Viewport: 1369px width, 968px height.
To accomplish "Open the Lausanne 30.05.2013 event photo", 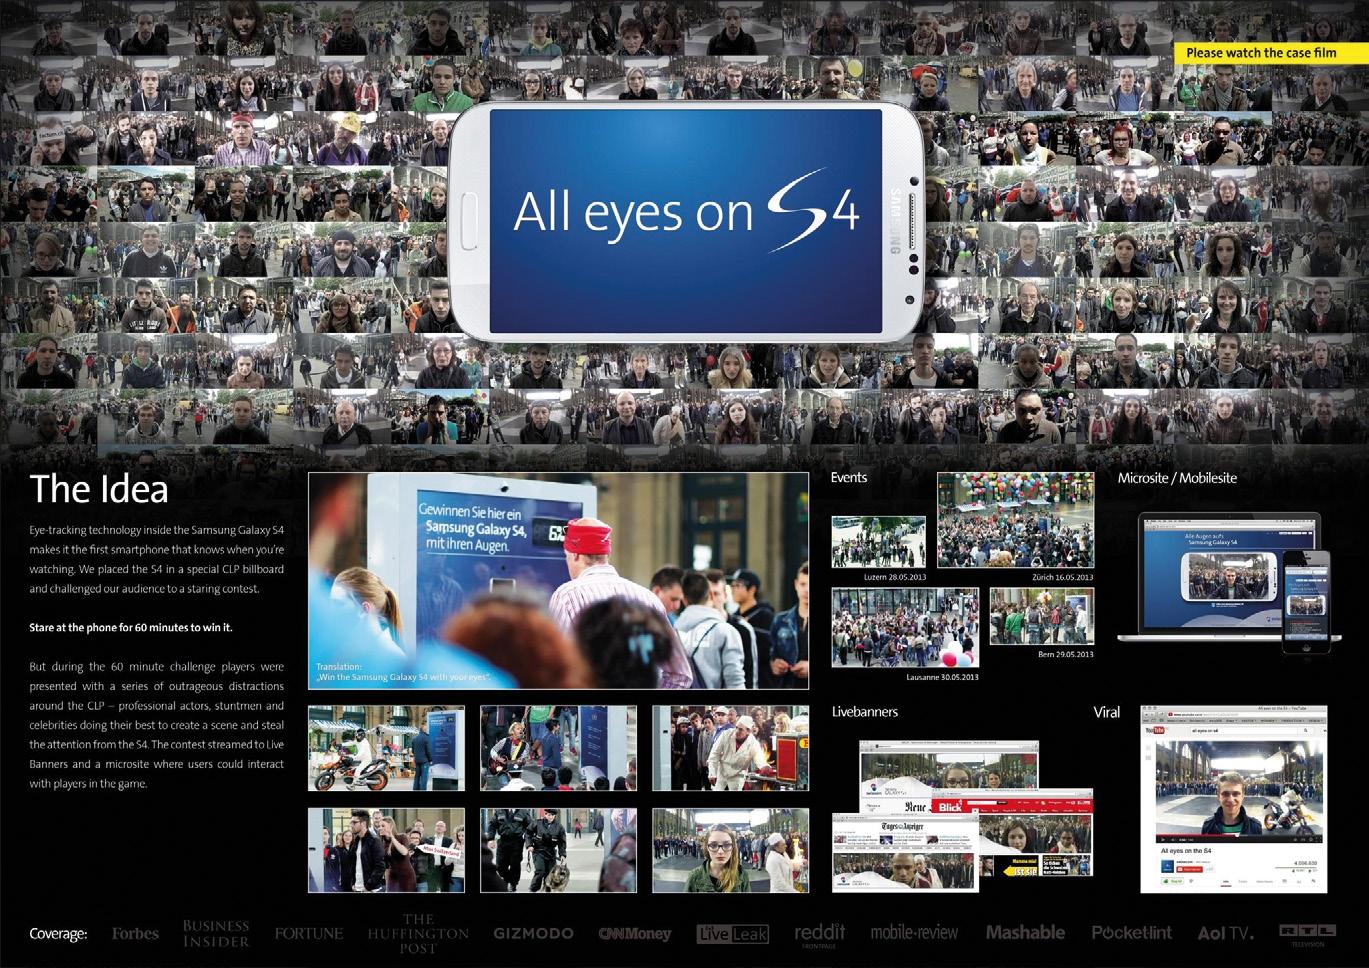I will [905, 627].
